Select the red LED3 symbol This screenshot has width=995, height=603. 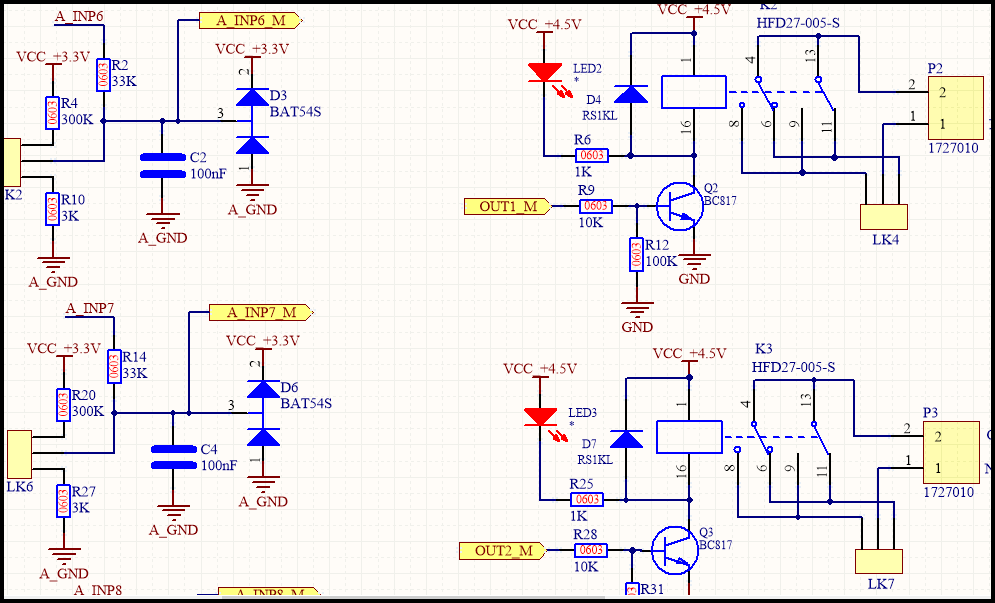[x=541, y=416]
